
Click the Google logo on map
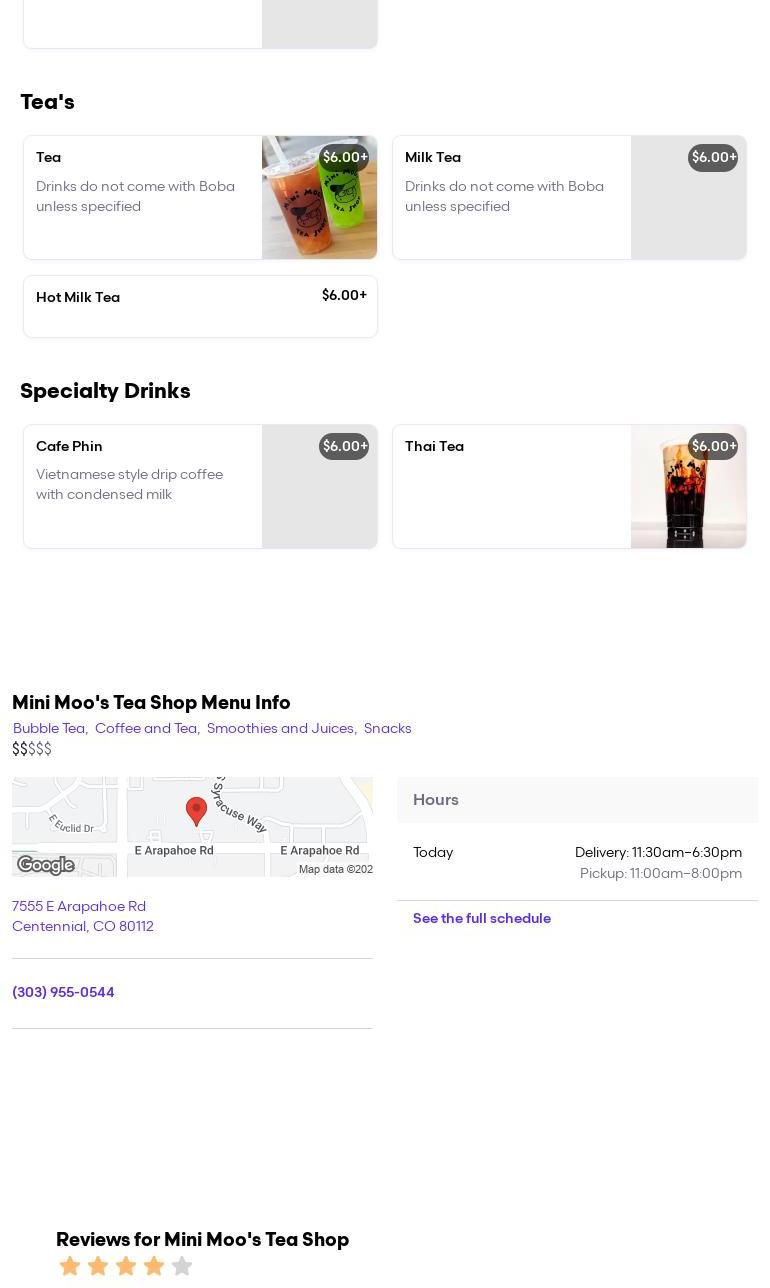(x=46, y=865)
